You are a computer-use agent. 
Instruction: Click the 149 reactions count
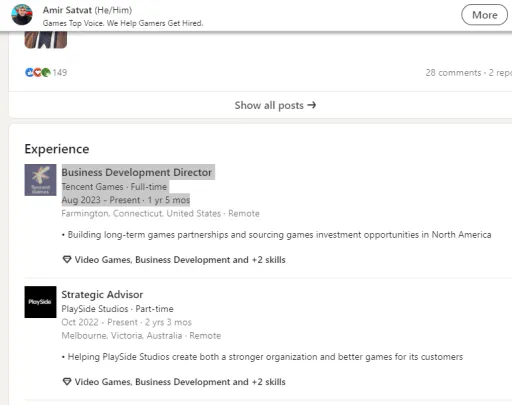click(x=60, y=72)
